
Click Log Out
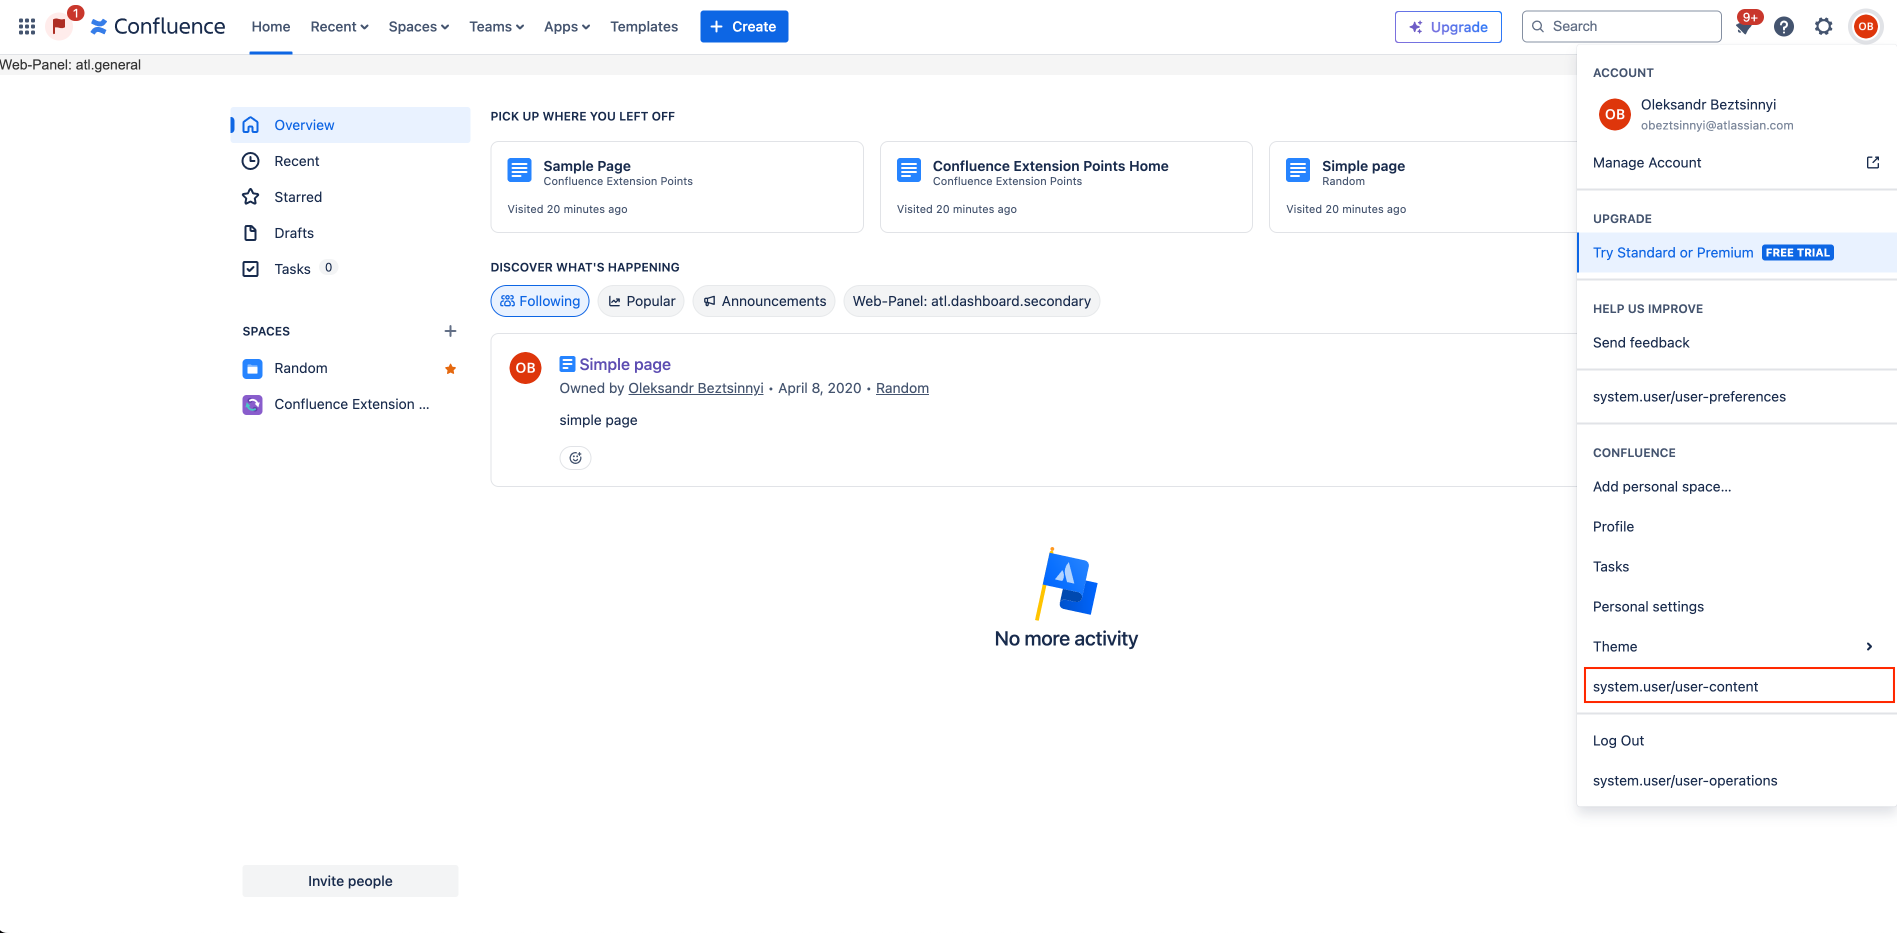(x=1737, y=741)
